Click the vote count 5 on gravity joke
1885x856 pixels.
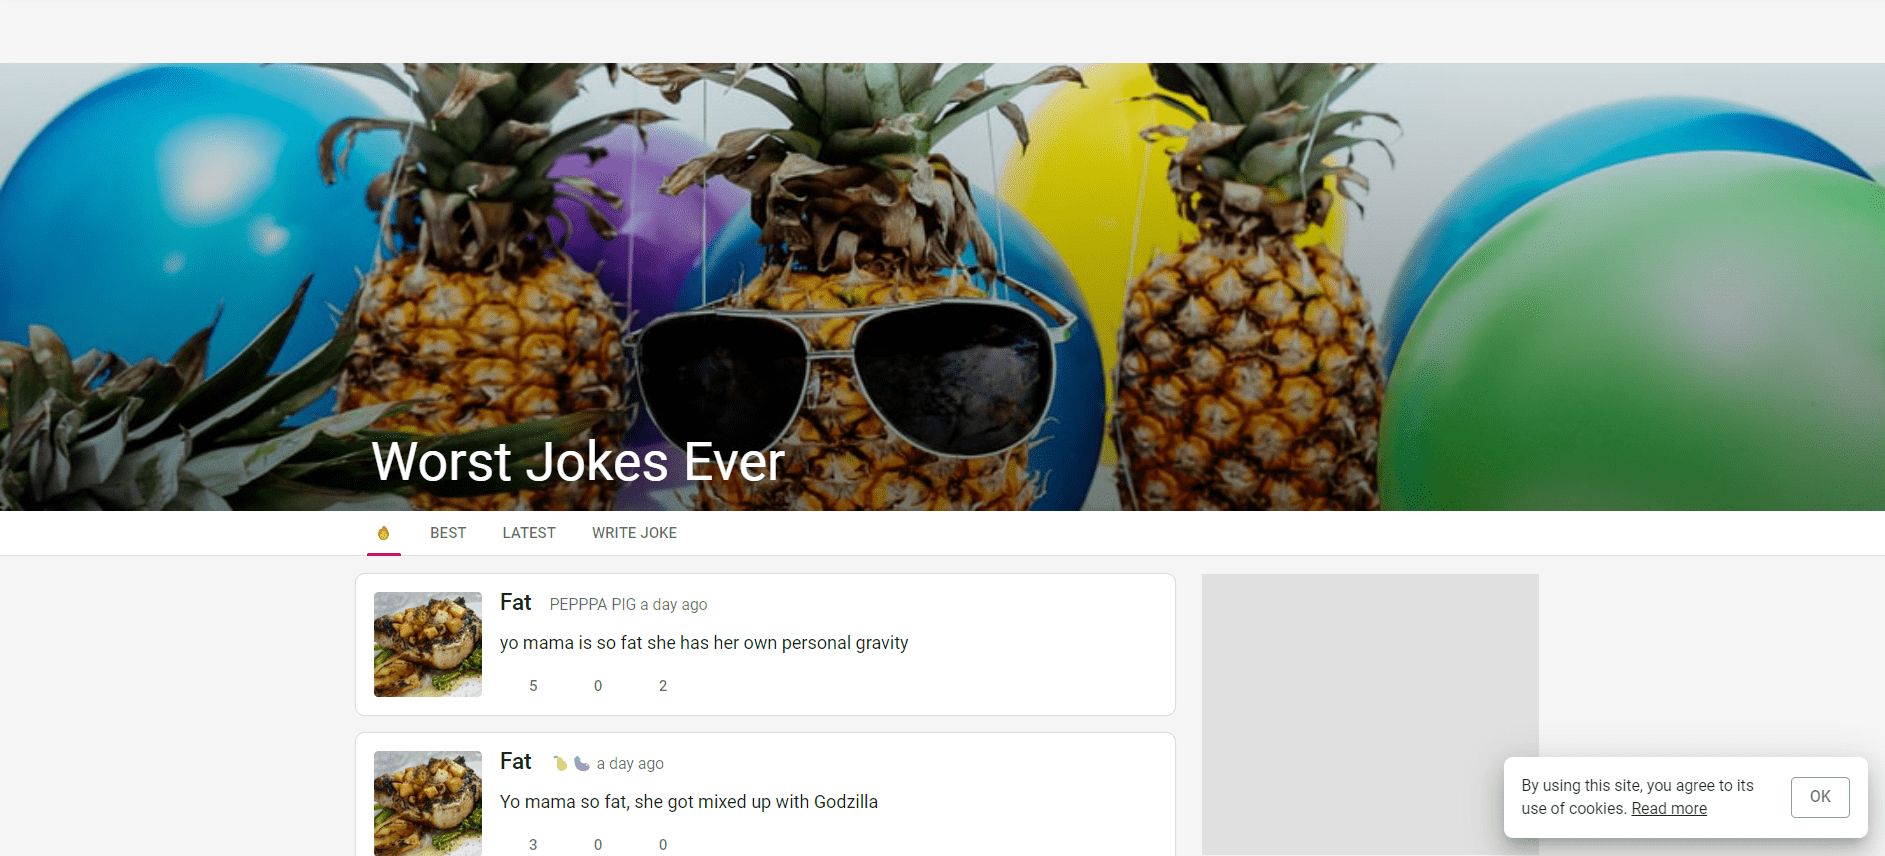533,686
